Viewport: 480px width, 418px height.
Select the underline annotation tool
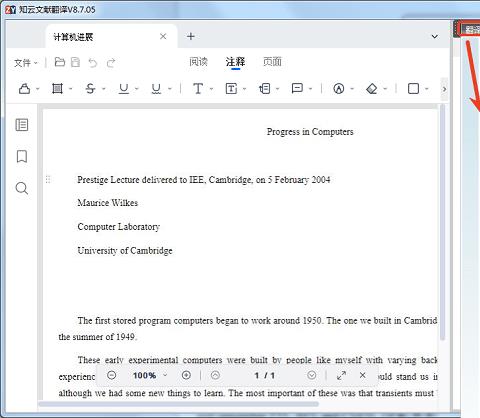[x=124, y=89]
